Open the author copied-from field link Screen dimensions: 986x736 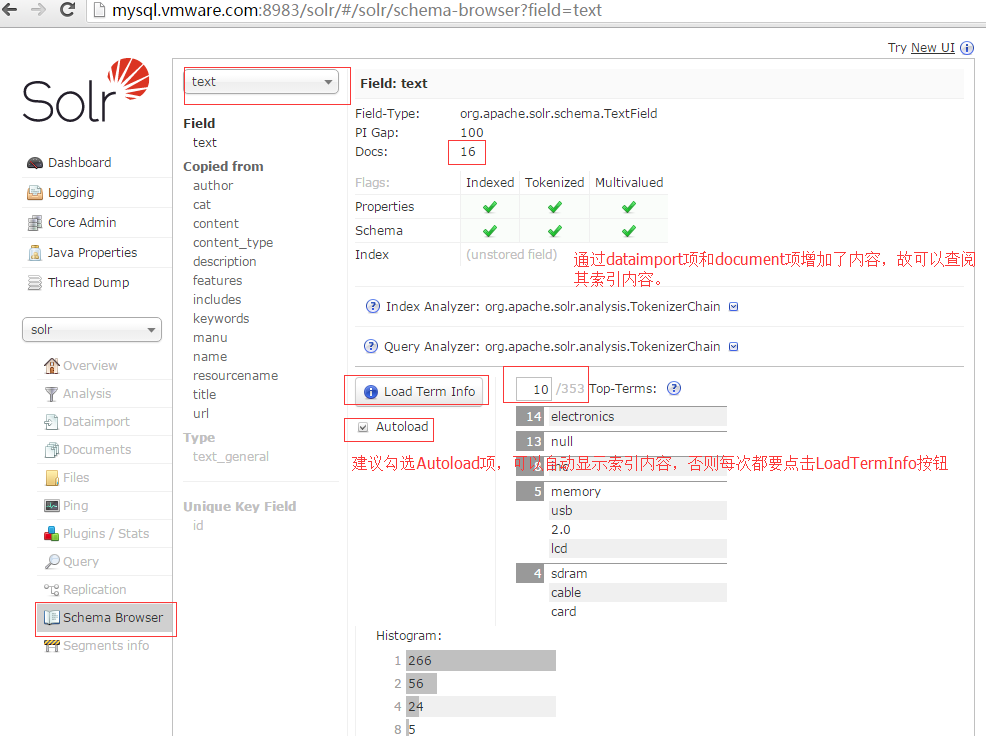[x=213, y=186]
